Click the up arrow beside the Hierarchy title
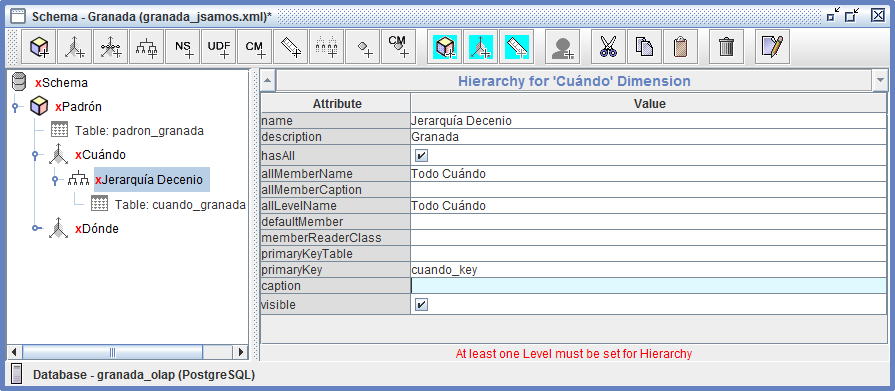 click(x=269, y=80)
